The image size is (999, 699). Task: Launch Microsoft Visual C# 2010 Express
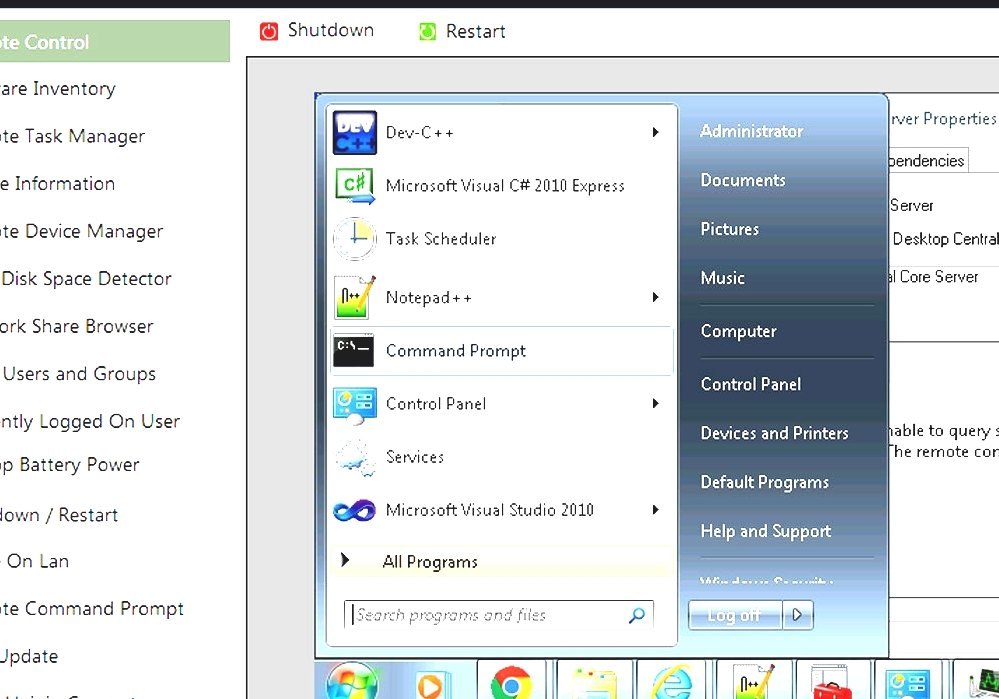[505, 186]
